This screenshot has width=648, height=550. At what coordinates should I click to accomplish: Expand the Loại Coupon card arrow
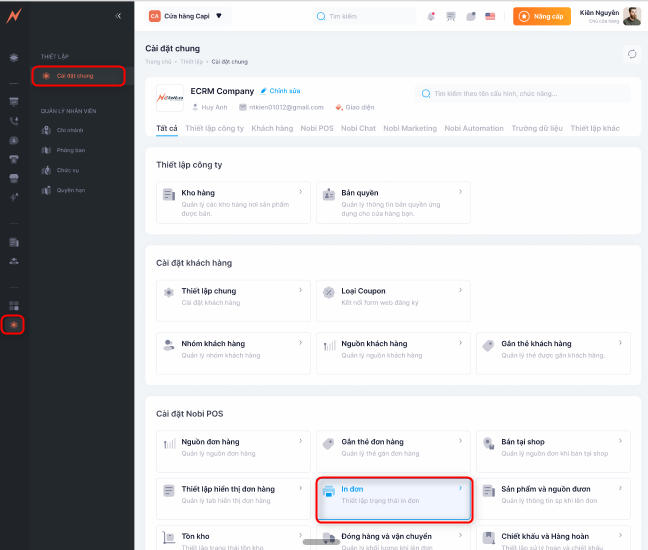[461, 290]
